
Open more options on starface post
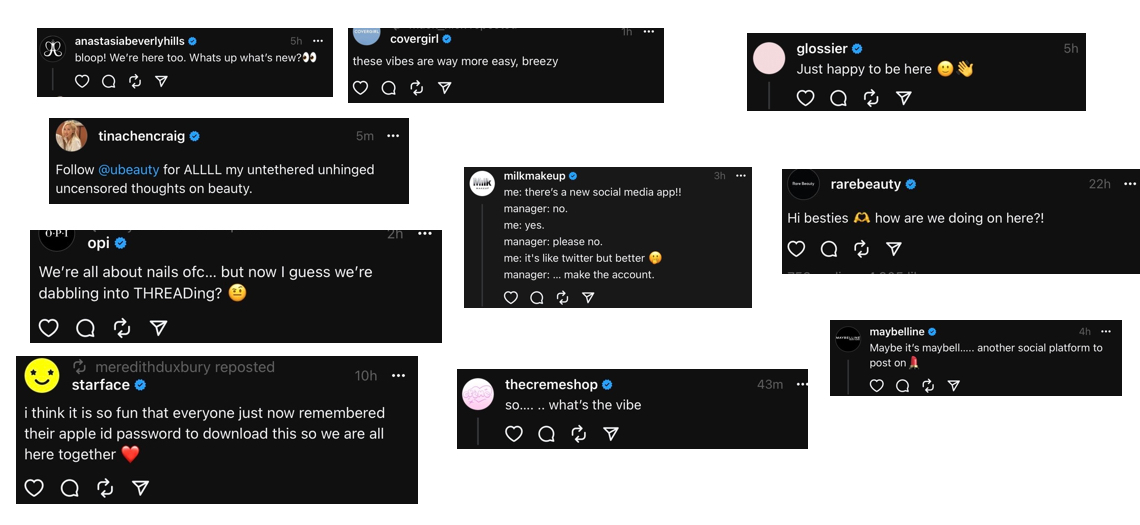[398, 376]
